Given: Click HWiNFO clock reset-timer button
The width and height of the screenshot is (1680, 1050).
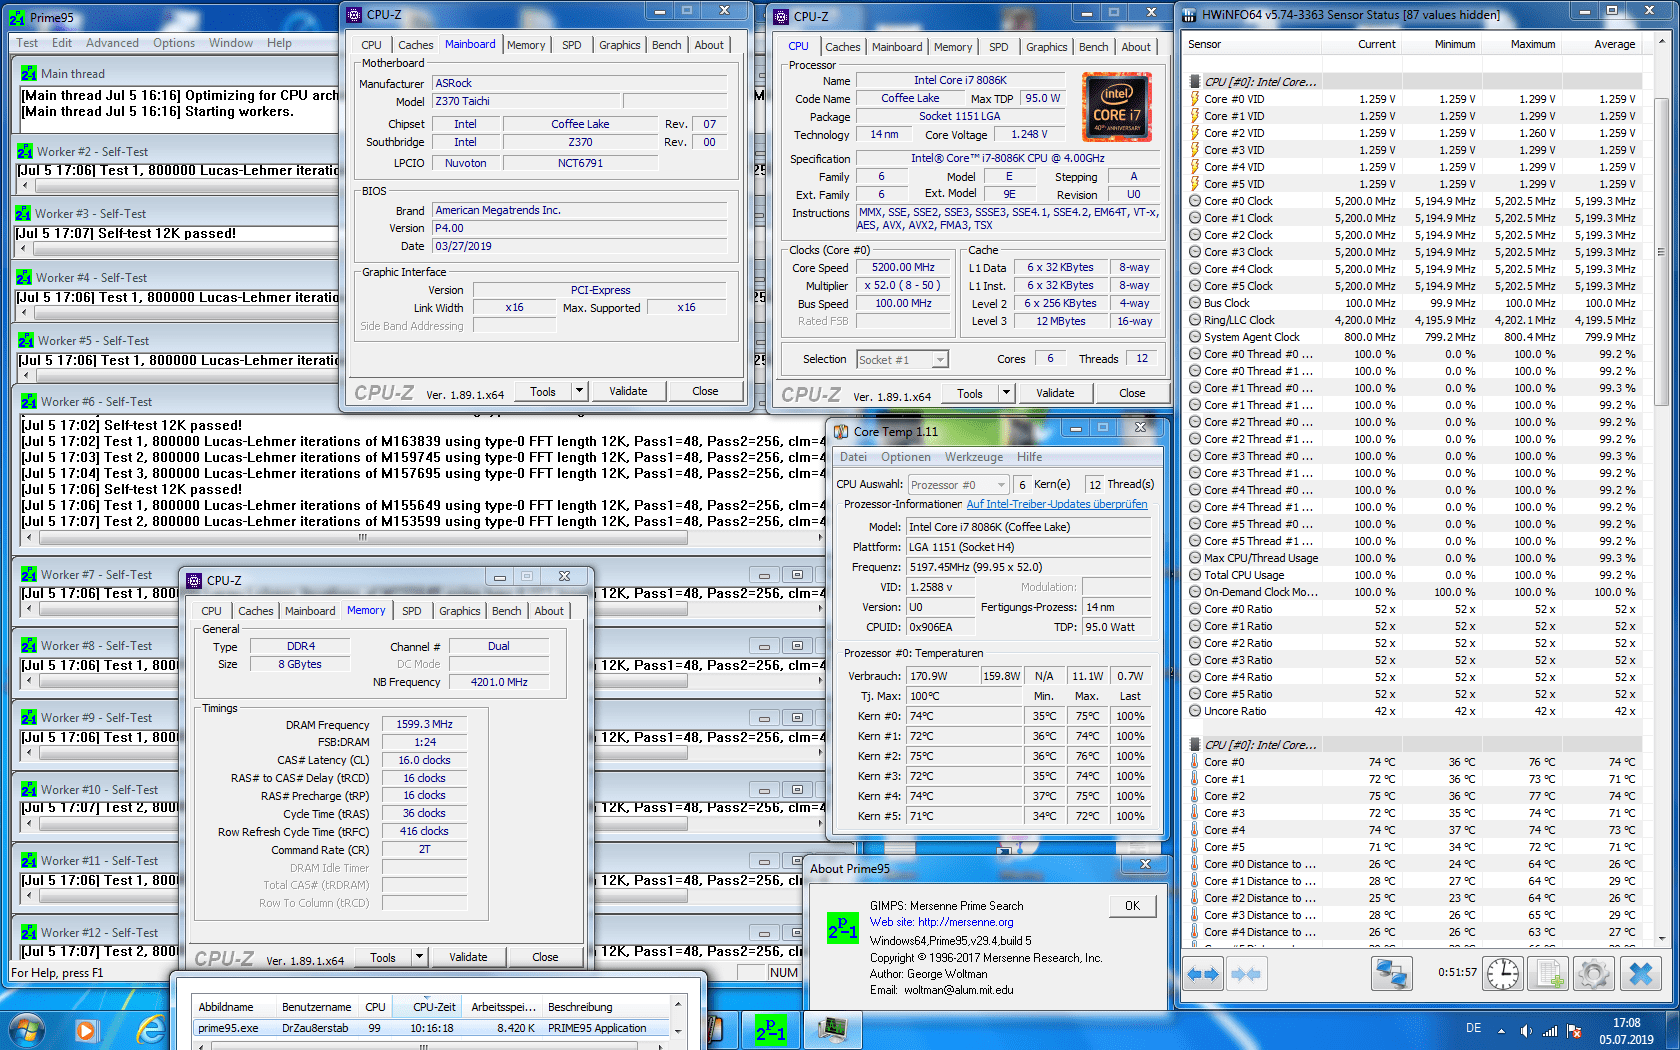Looking at the screenshot, I should pos(1503,973).
